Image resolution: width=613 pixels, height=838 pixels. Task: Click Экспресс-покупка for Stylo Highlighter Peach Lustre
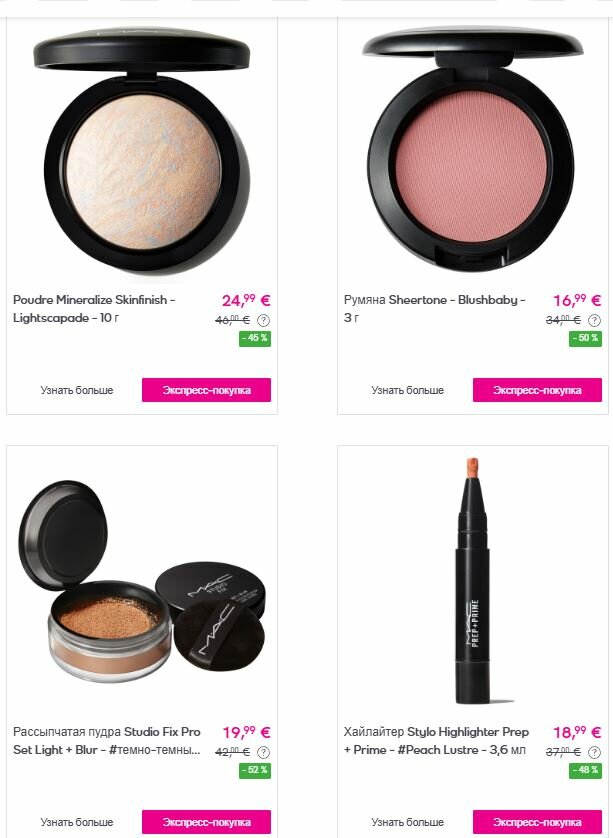(537, 822)
